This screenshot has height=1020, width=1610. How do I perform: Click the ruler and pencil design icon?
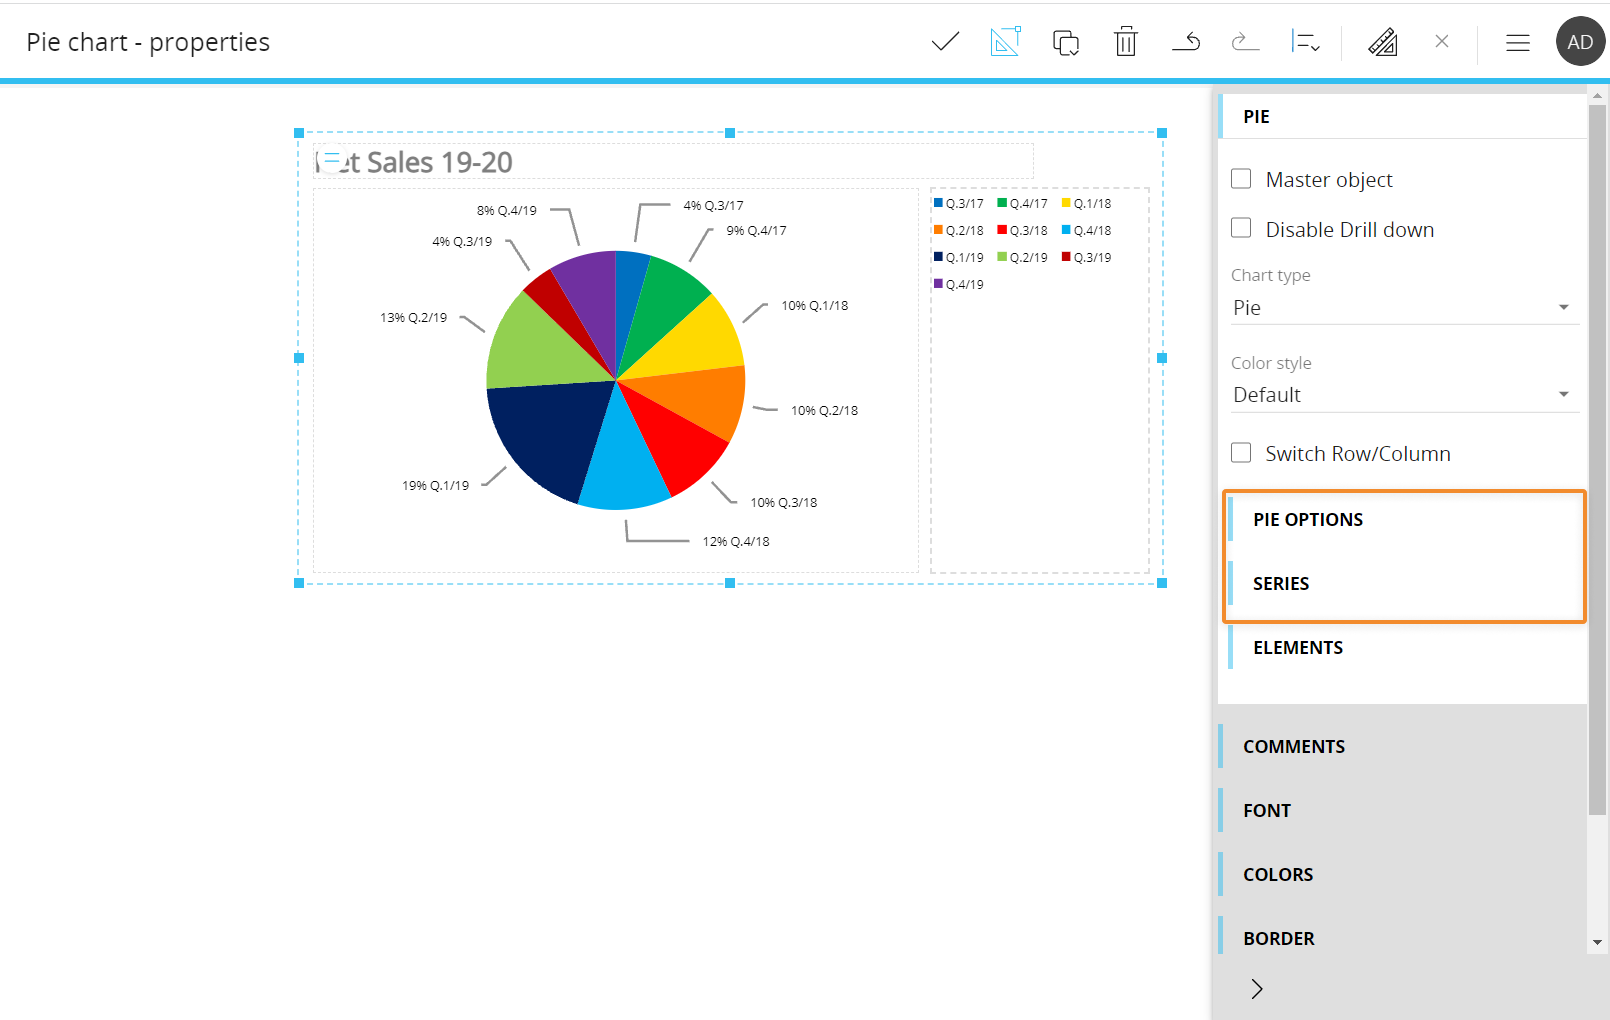(1383, 42)
